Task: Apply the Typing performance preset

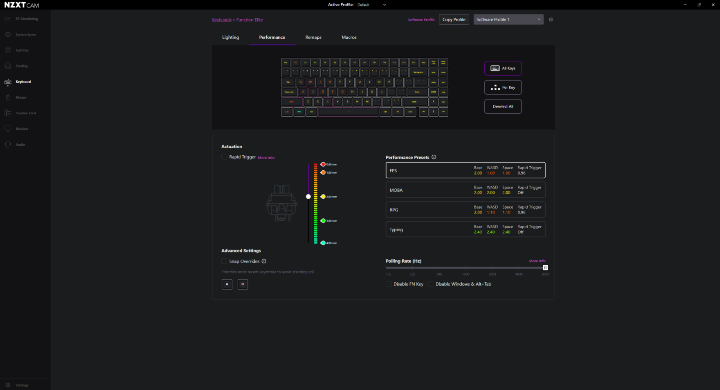Action: [x=466, y=229]
